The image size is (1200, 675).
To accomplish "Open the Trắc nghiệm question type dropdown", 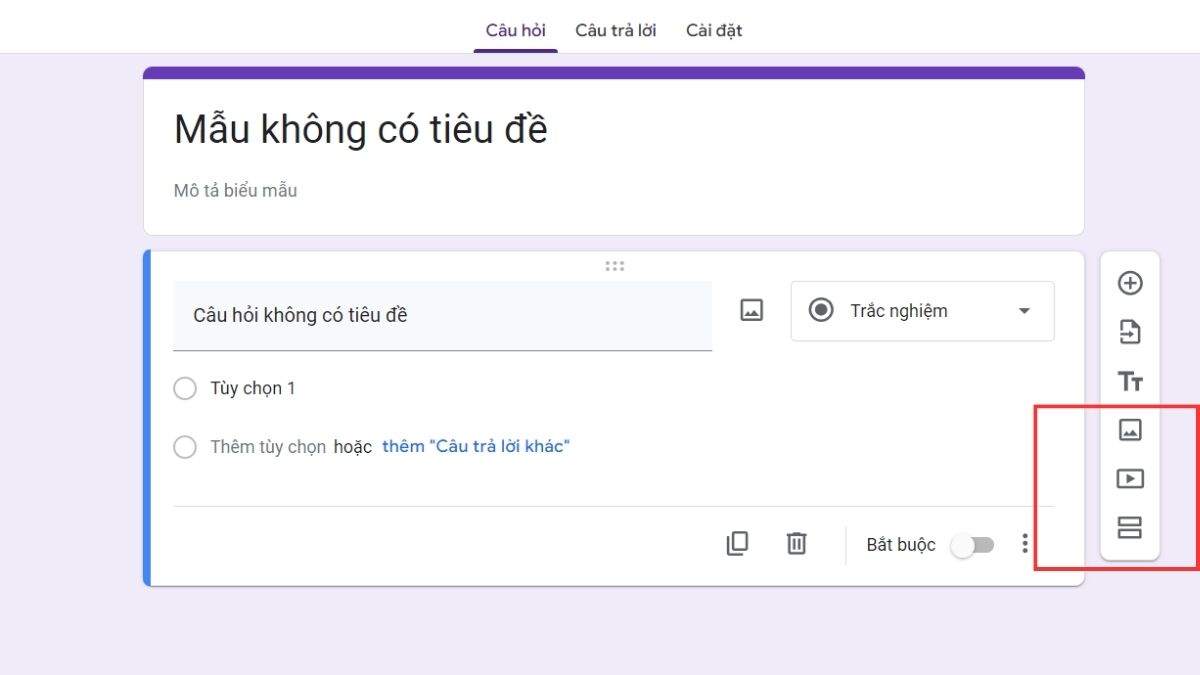I will pos(922,311).
